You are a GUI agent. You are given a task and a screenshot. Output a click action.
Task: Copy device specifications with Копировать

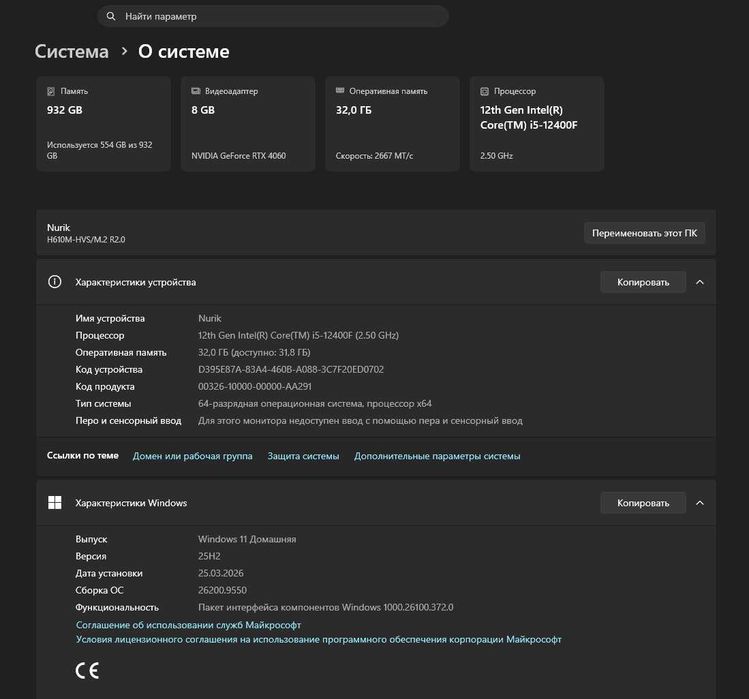click(x=643, y=282)
